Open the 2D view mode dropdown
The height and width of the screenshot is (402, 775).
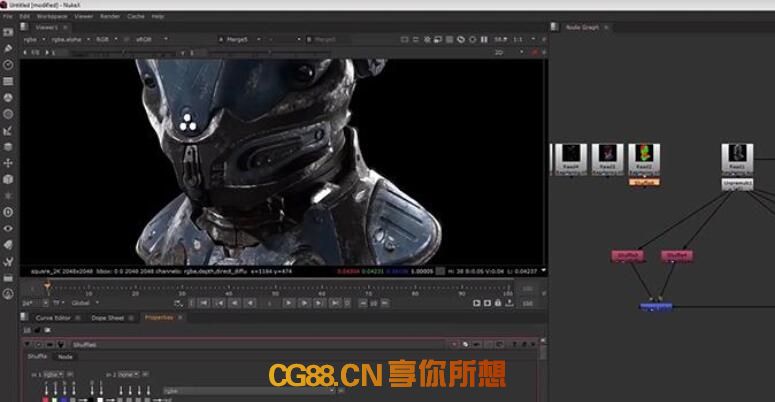click(x=509, y=52)
